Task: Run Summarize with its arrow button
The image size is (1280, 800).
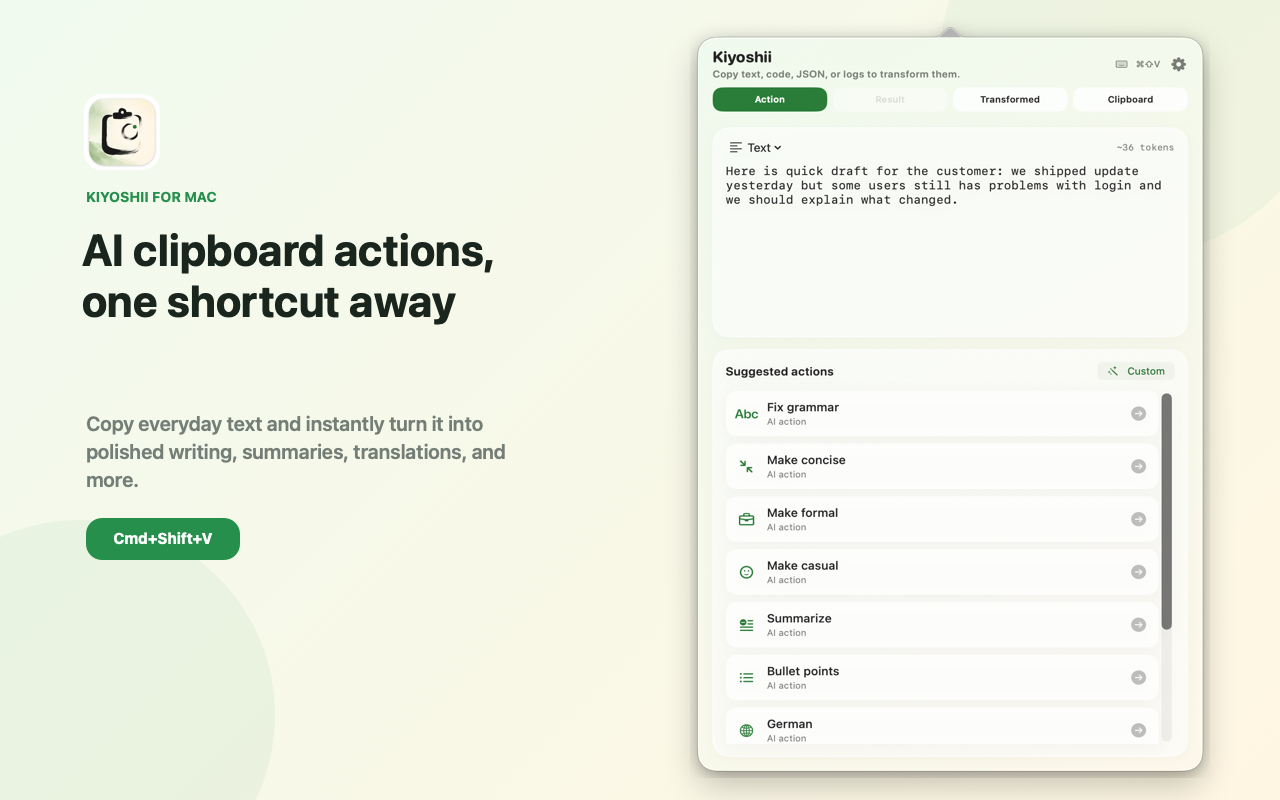Action: coord(1138,625)
